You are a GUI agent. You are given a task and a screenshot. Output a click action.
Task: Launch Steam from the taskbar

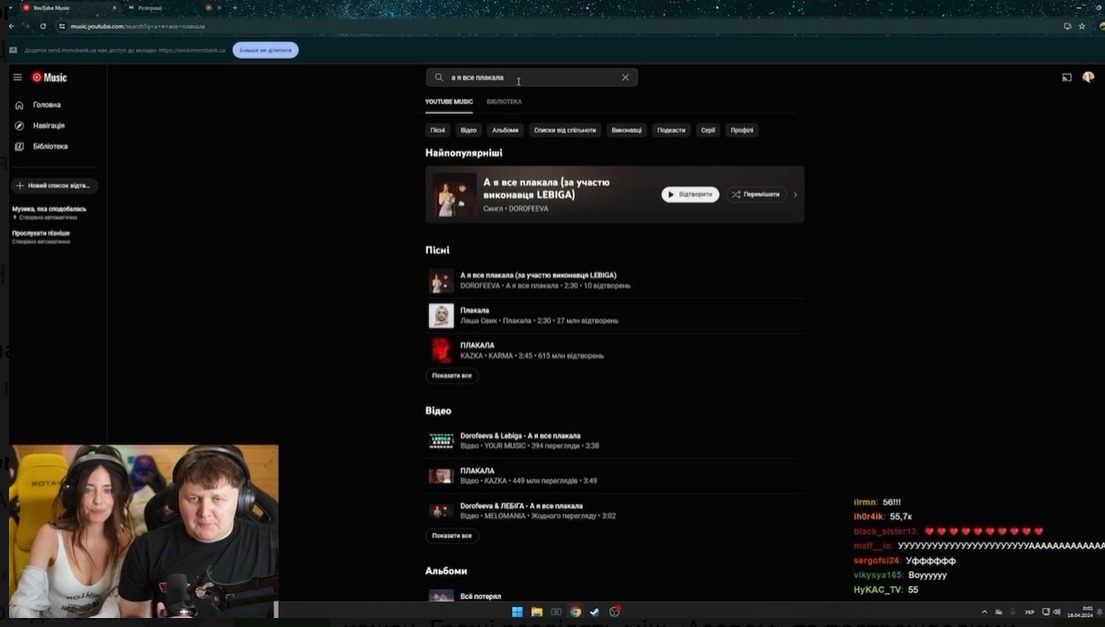pos(595,612)
